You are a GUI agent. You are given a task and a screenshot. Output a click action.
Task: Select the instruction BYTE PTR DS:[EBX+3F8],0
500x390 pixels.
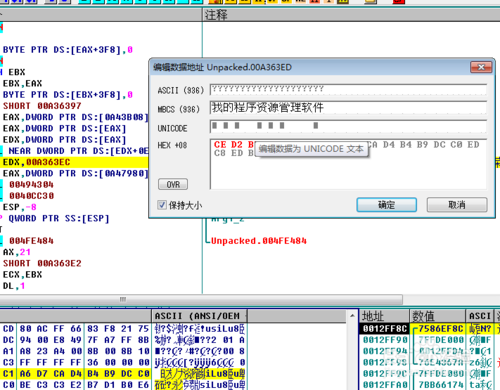68,95
